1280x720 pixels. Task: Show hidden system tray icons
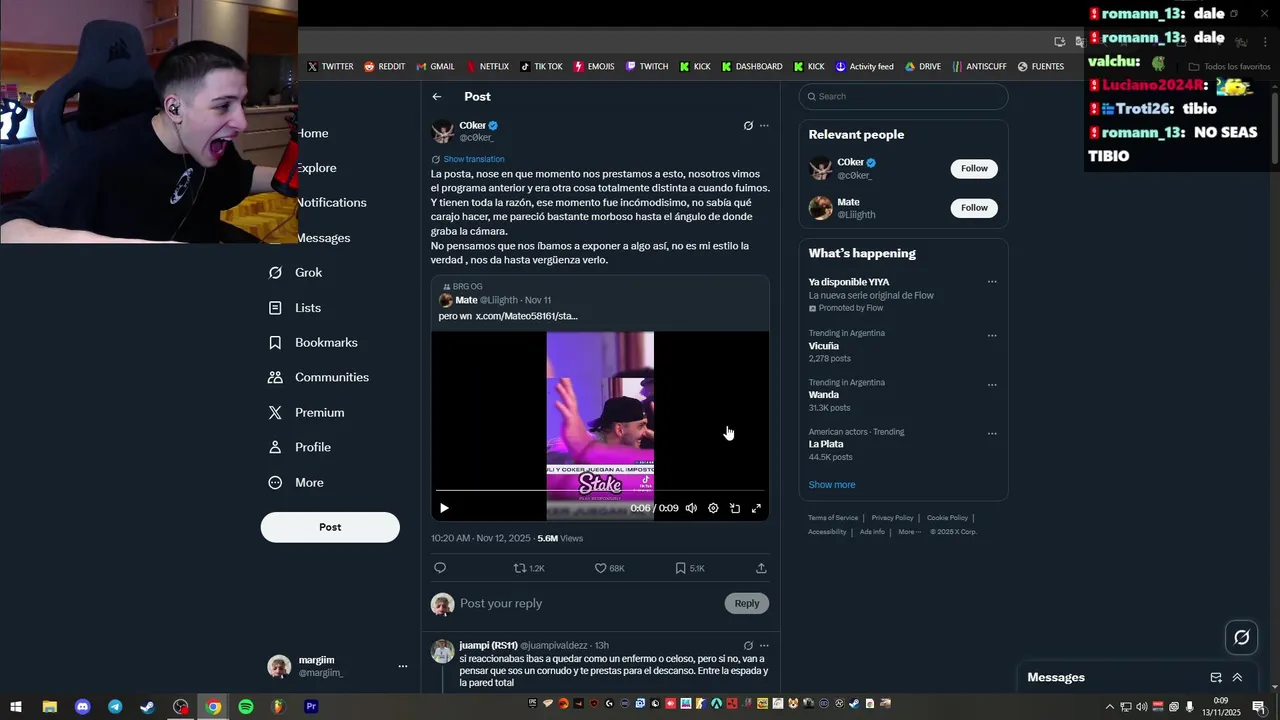[x=1109, y=707]
